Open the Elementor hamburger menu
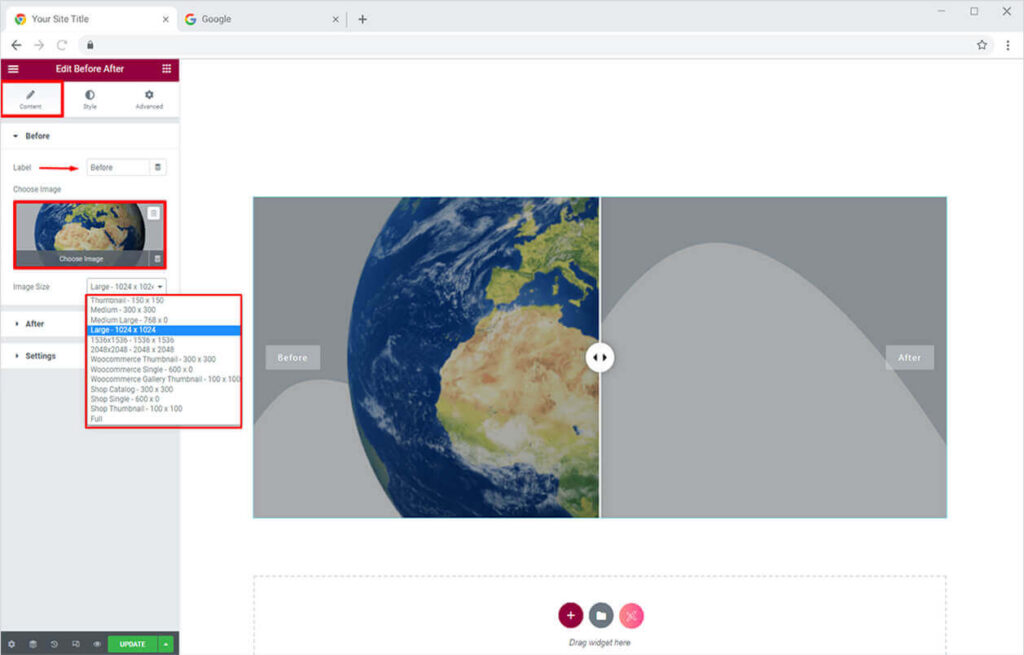 tap(13, 69)
